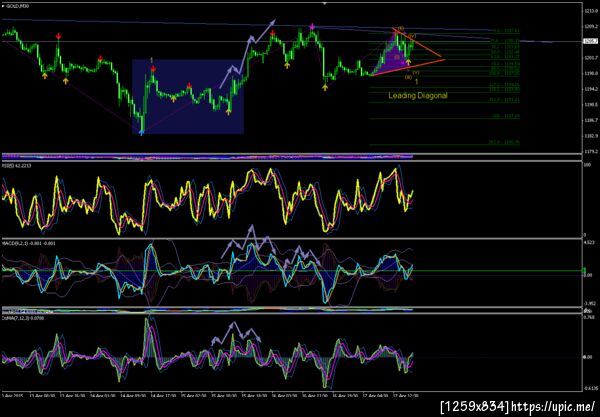Select the blue up-arrow at the chart's lowest candle

(142, 132)
